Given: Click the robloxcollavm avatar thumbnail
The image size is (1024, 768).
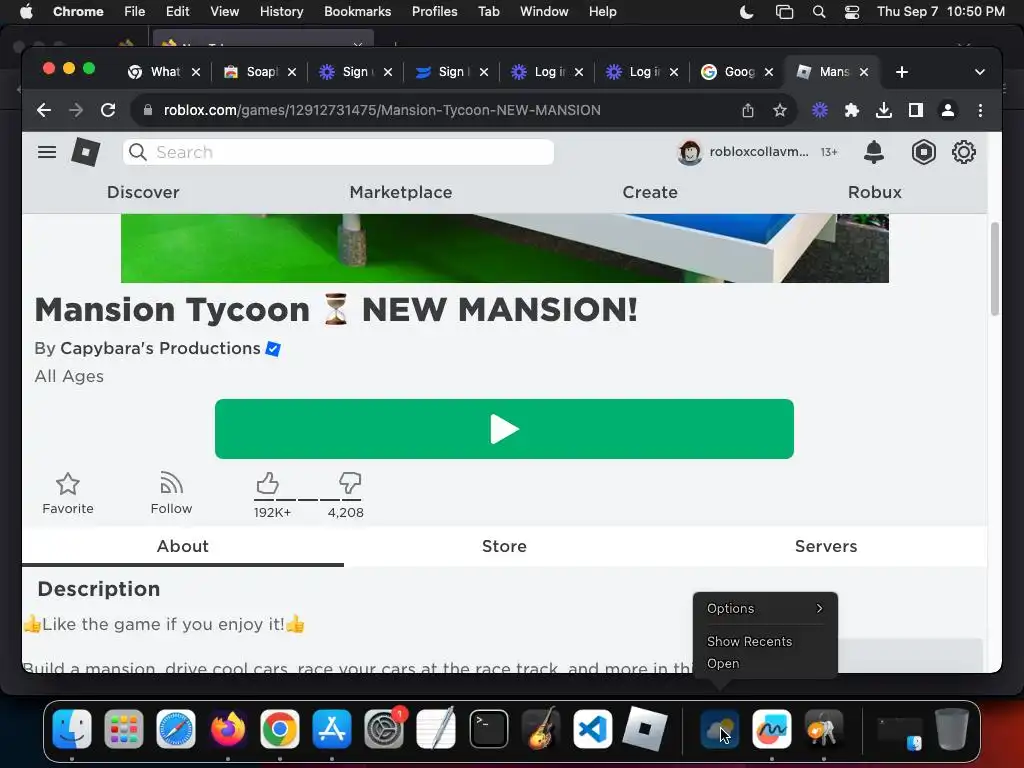Looking at the screenshot, I should click(689, 152).
